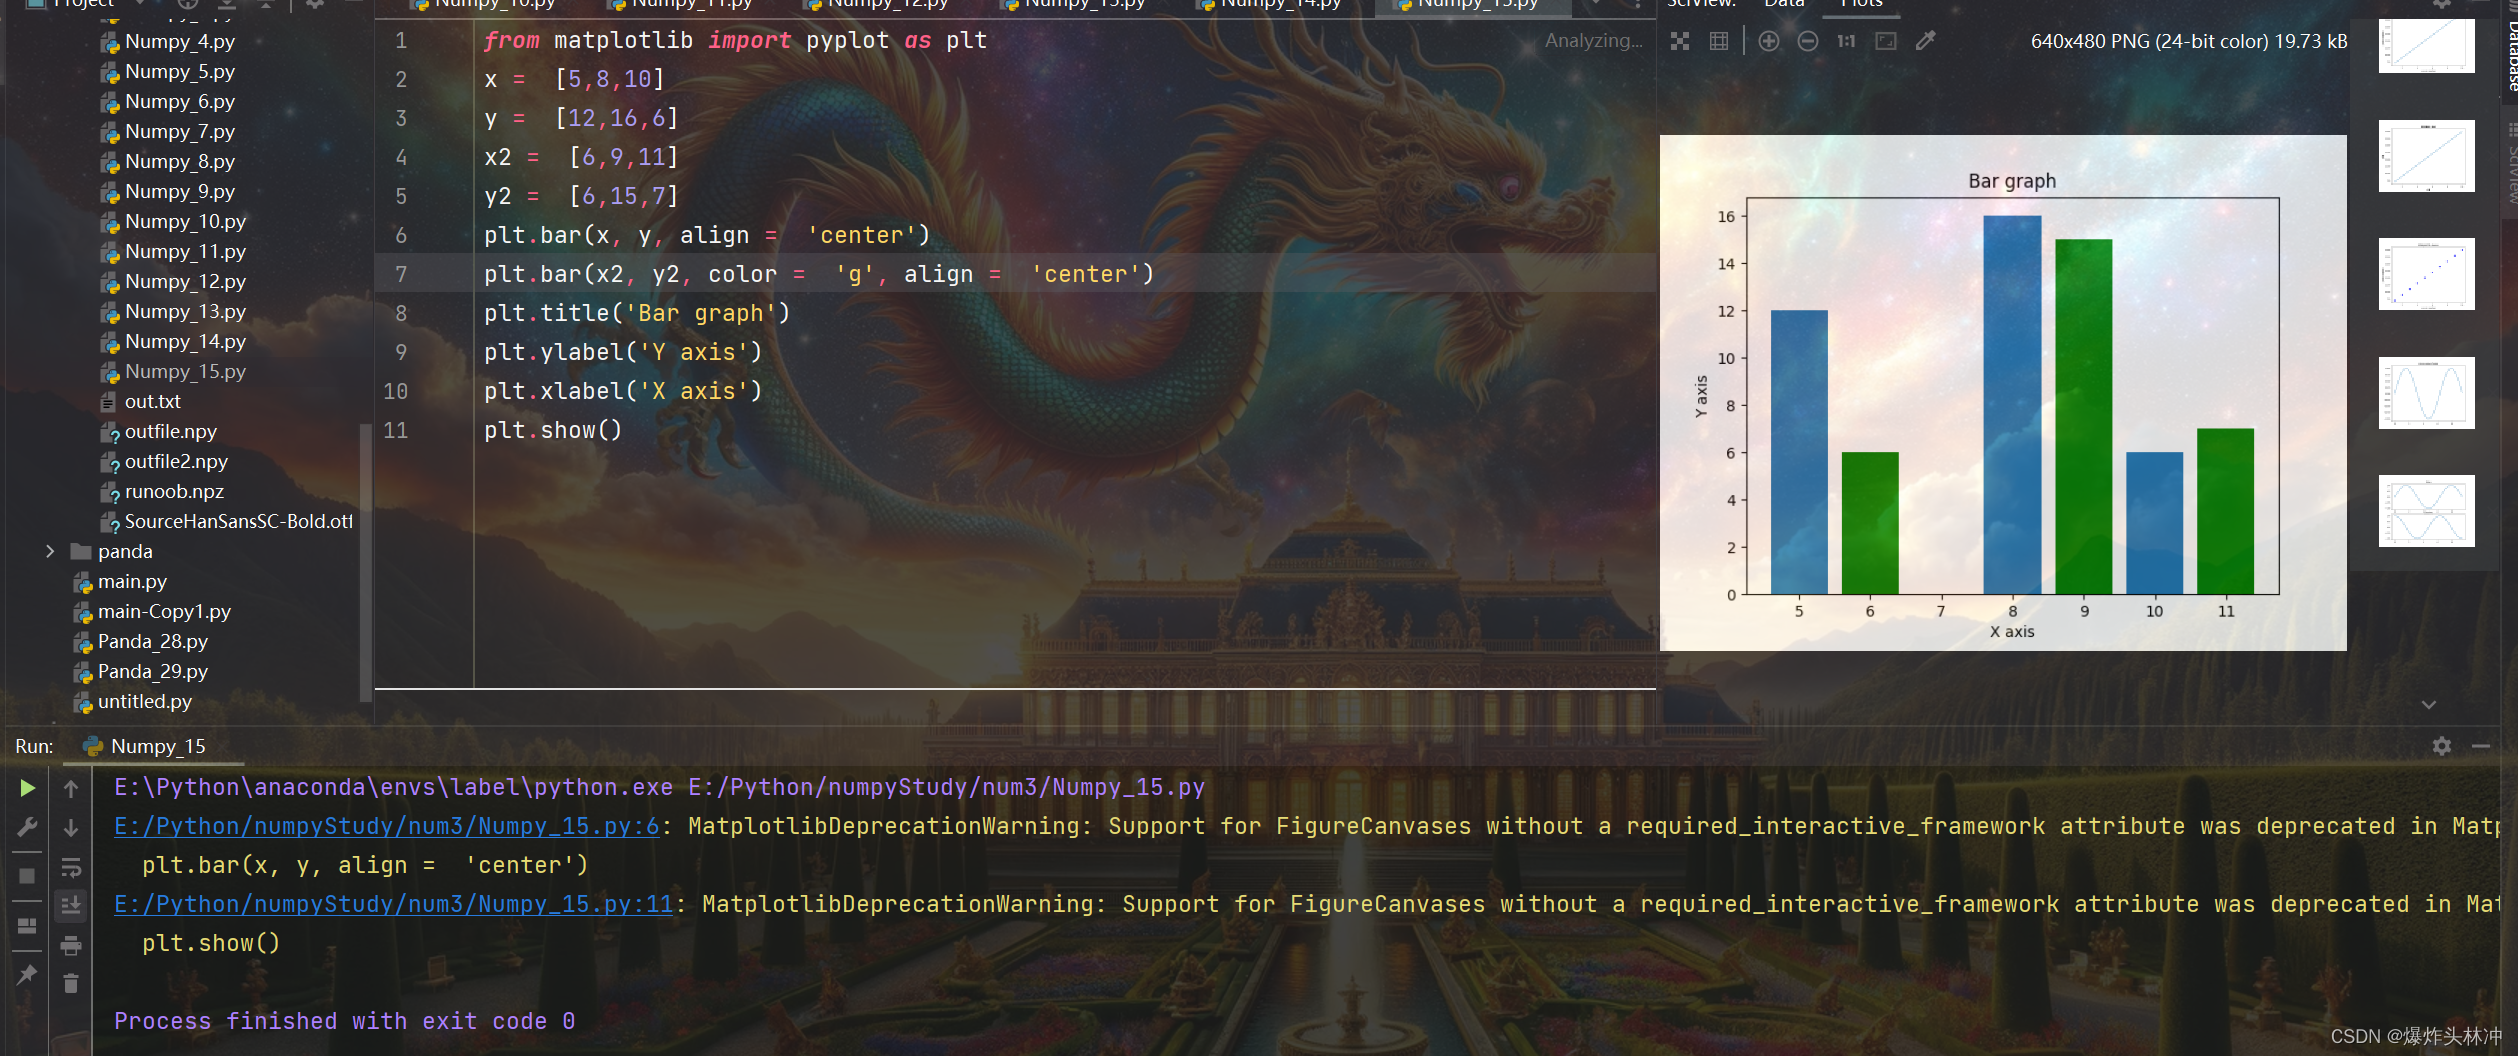This screenshot has width=2518, height=1056.
Task: Click the down arrow to next stack trace
Action: [x=71, y=827]
